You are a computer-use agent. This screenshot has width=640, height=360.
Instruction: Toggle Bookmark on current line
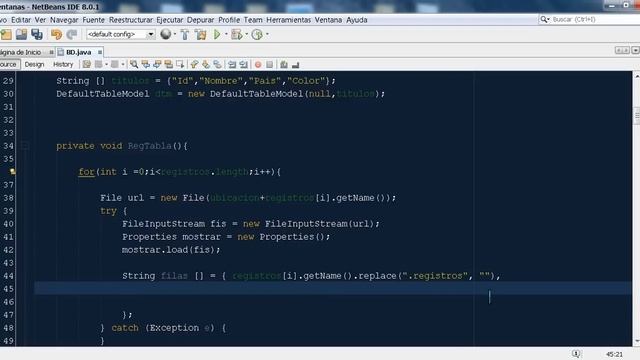(218, 64)
